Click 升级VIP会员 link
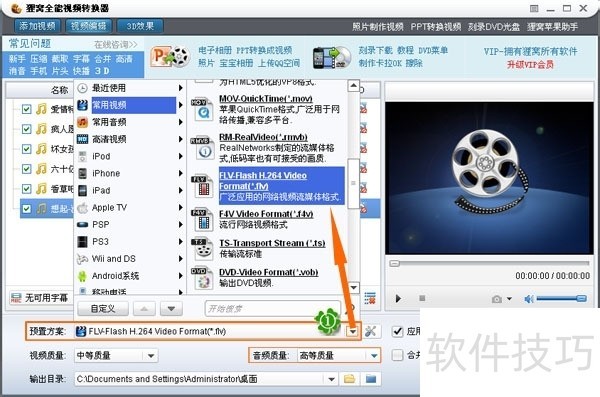Viewport: 600px width, 397px height. click(530, 64)
